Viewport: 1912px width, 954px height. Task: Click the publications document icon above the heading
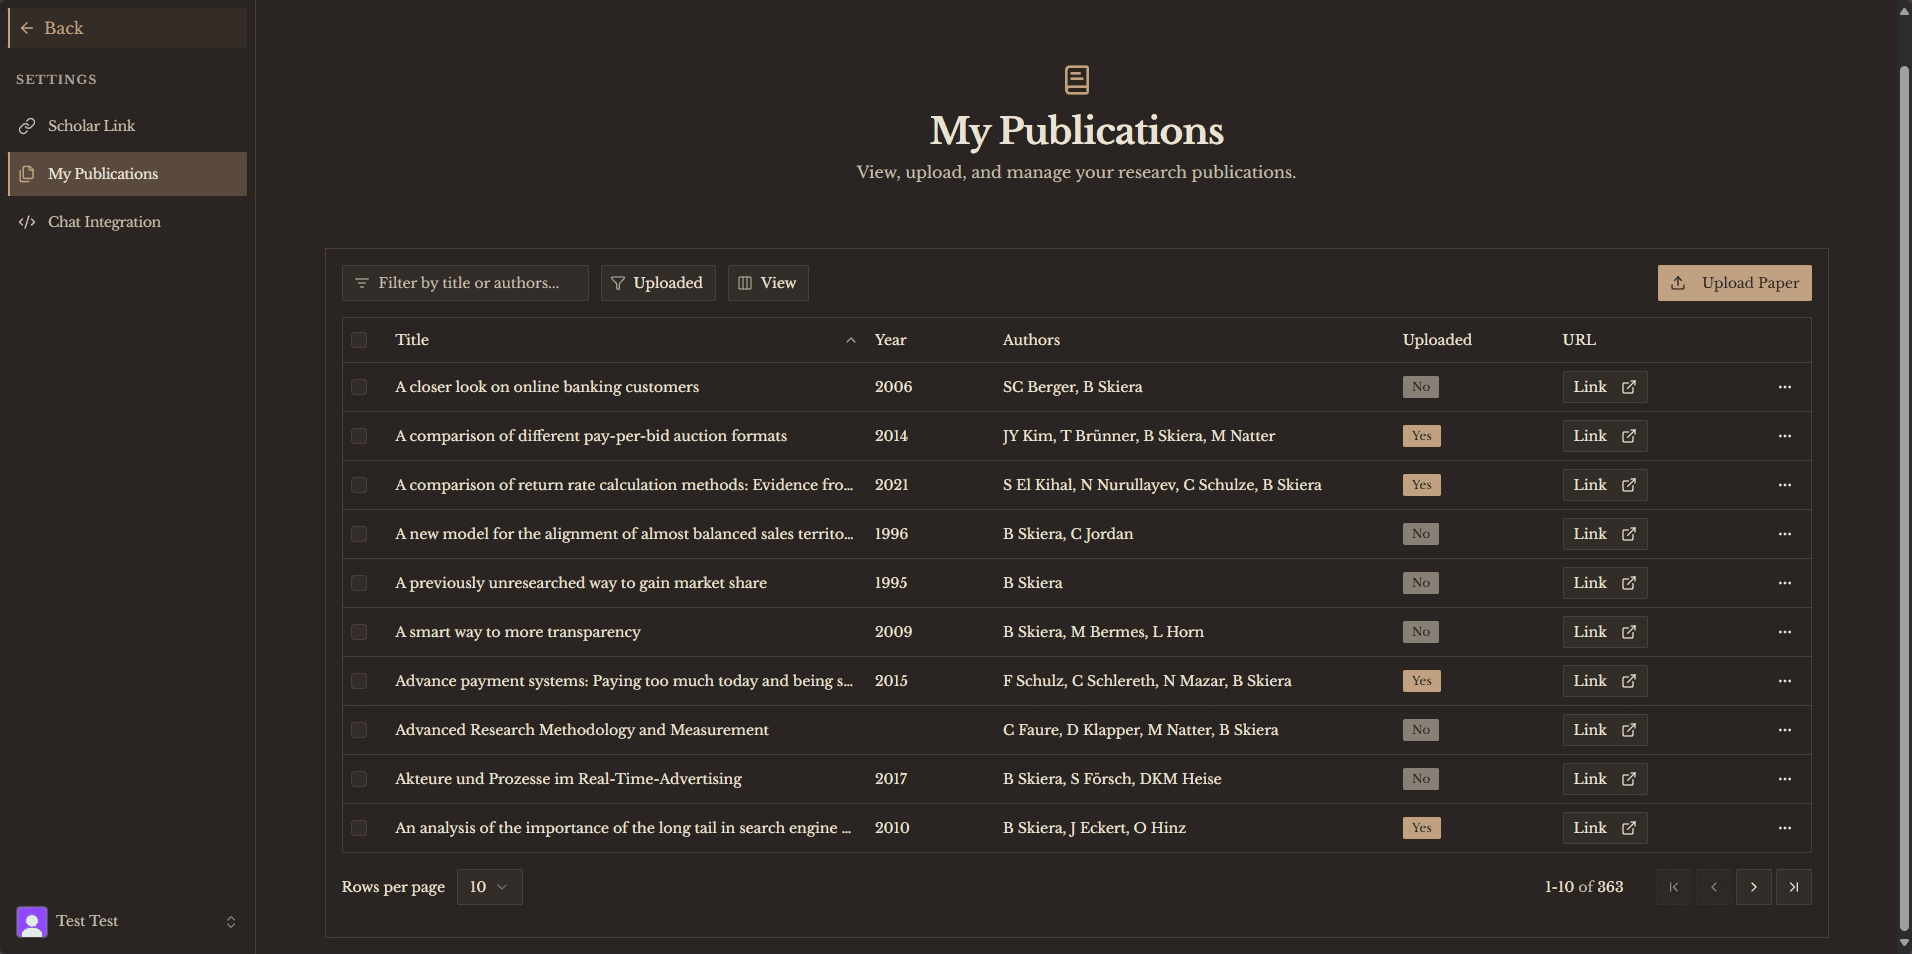[1077, 79]
